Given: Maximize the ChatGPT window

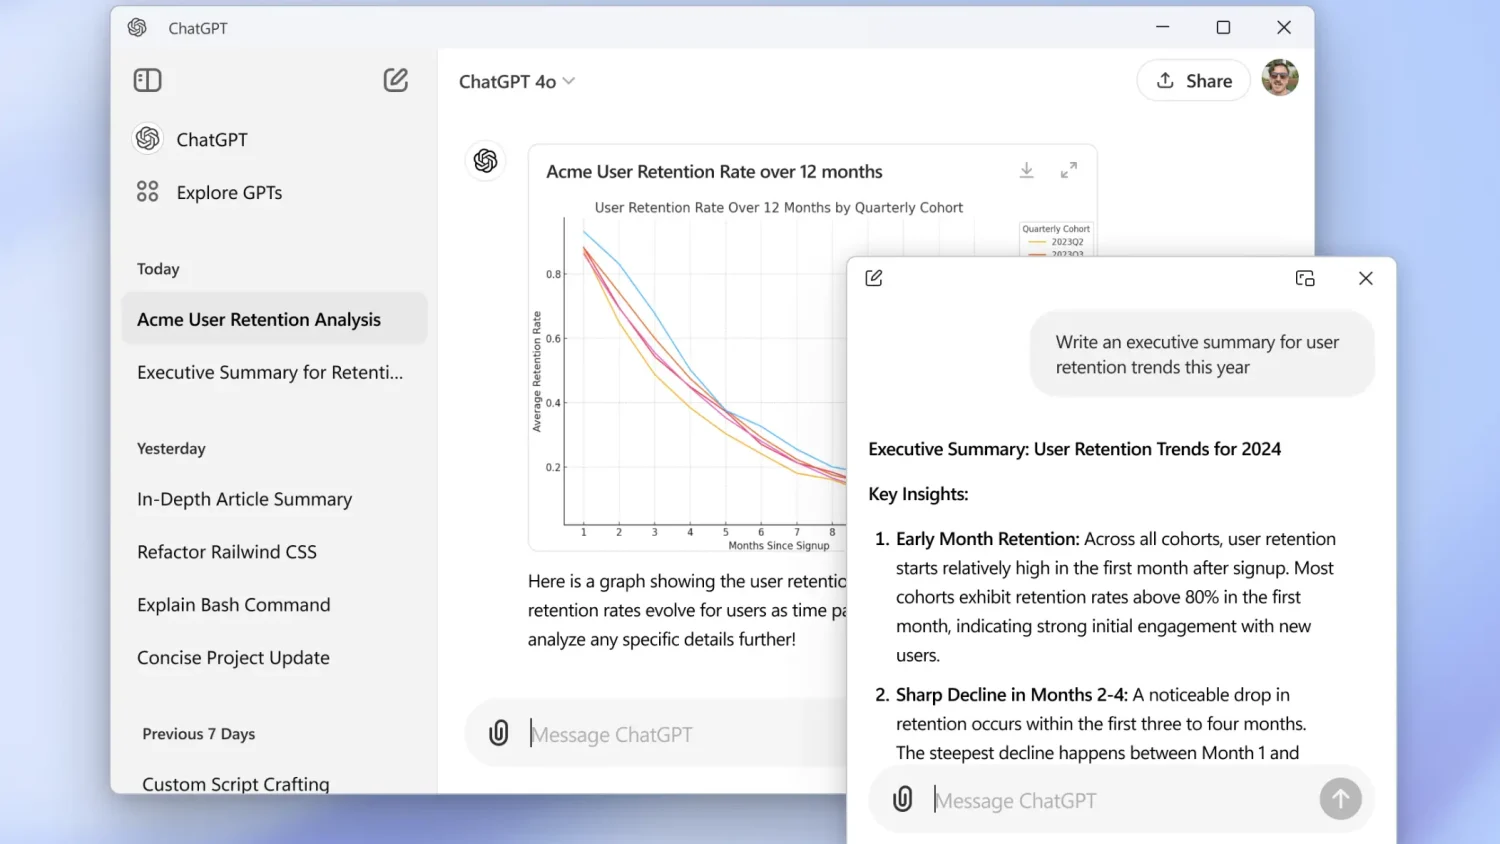Looking at the screenshot, I should click(1223, 28).
